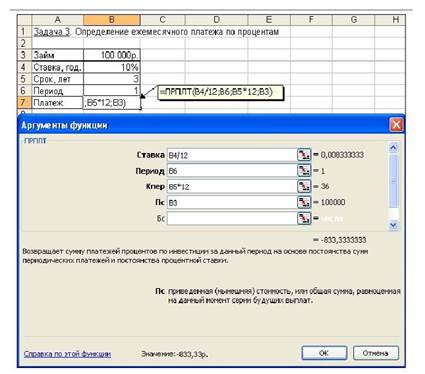Viewport: 425px width, 374px height.
Task: Select row 5 header
Action: click(24, 79)
